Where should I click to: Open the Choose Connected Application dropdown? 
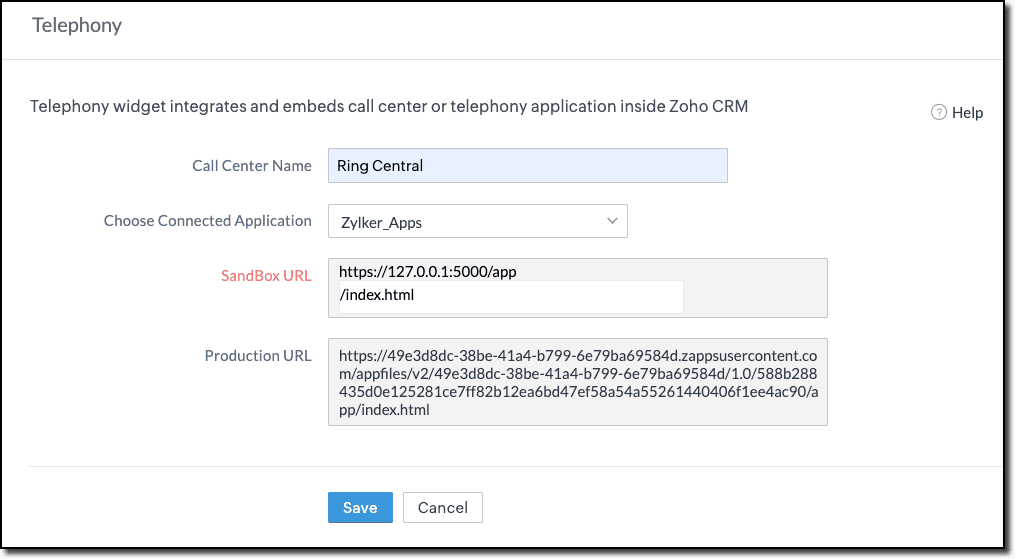477,222
